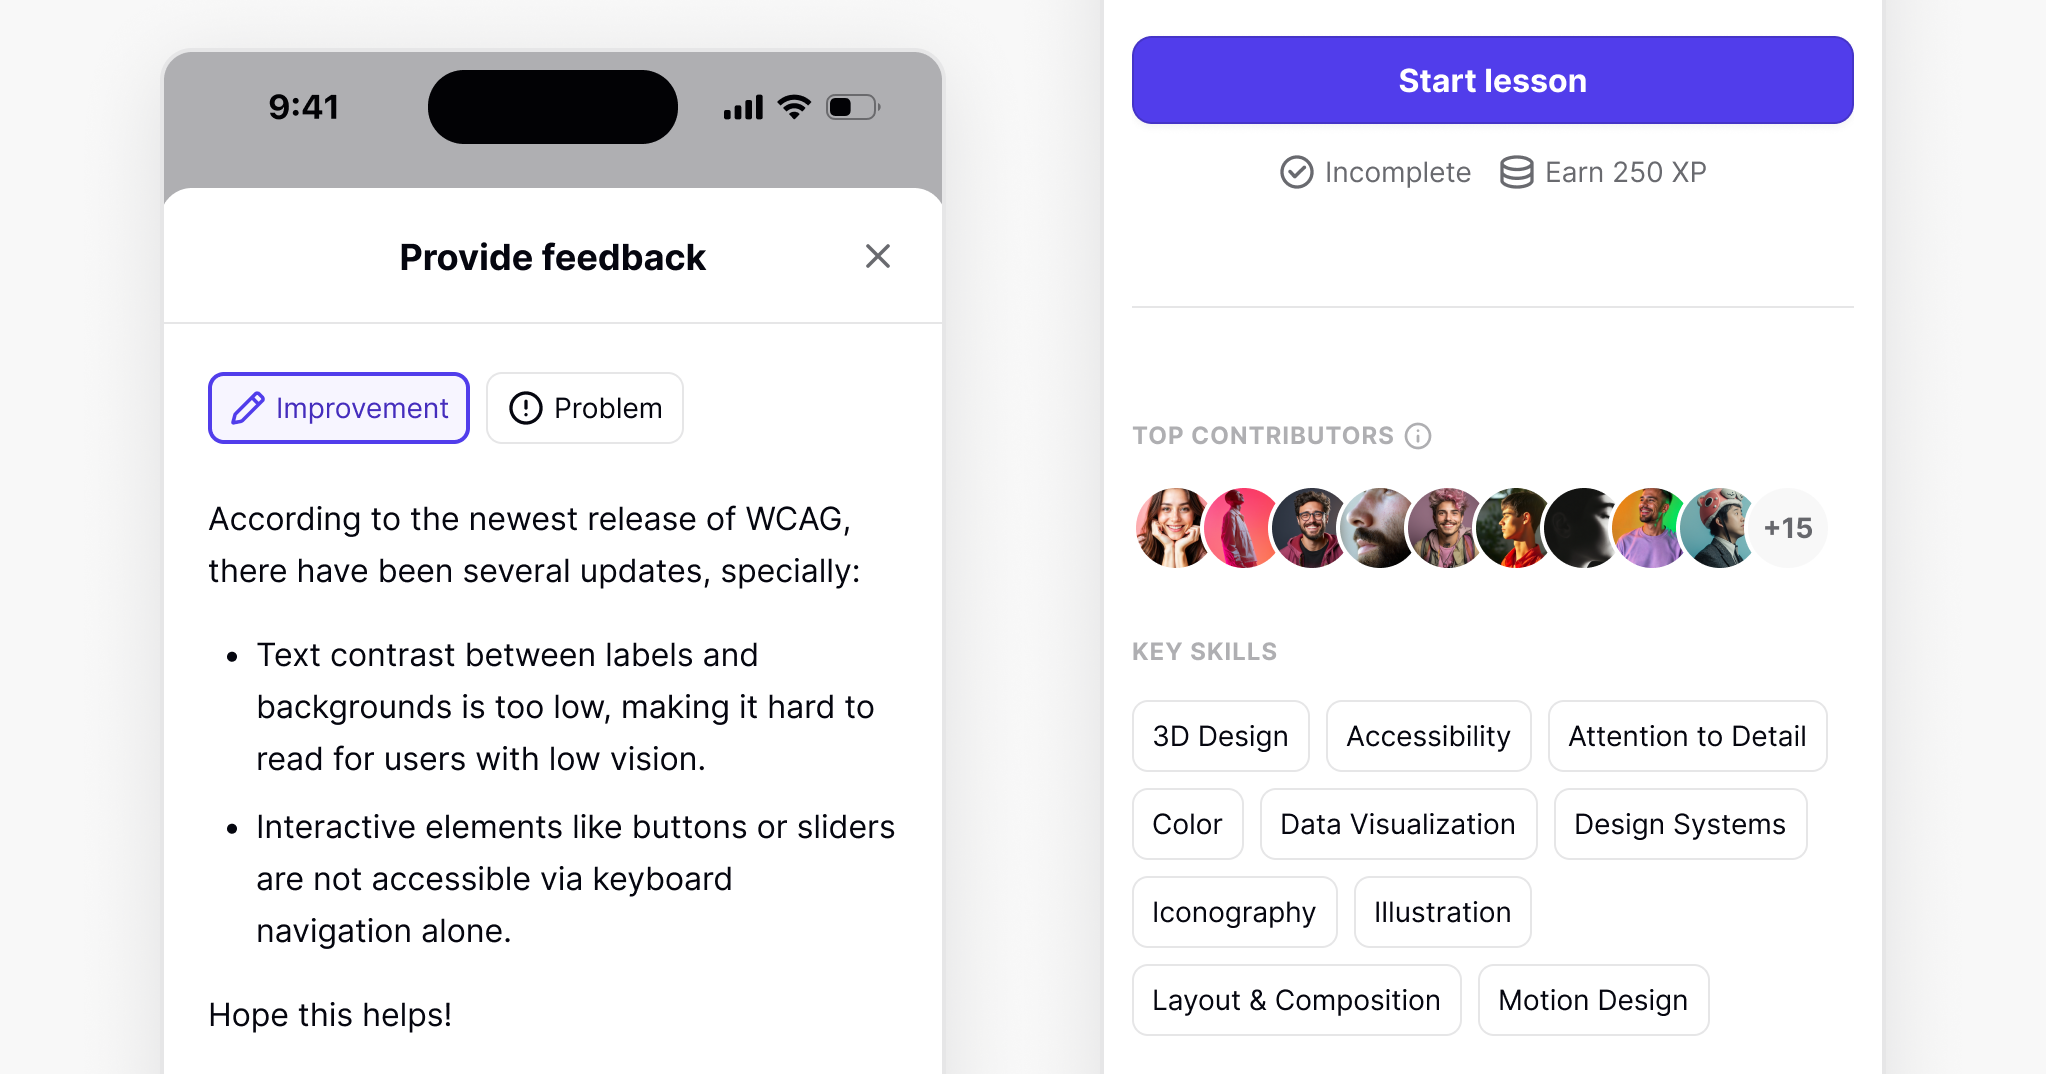Expand the +15 more contributors badge

pos(1788,528)
